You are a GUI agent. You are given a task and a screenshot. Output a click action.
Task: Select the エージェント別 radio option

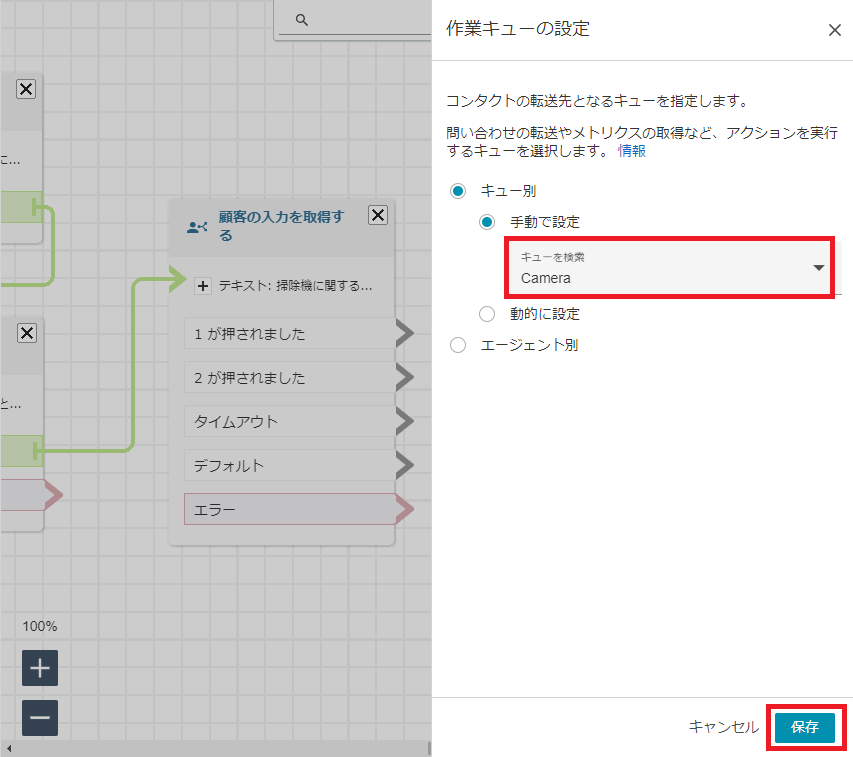click(x=458, y=345)
